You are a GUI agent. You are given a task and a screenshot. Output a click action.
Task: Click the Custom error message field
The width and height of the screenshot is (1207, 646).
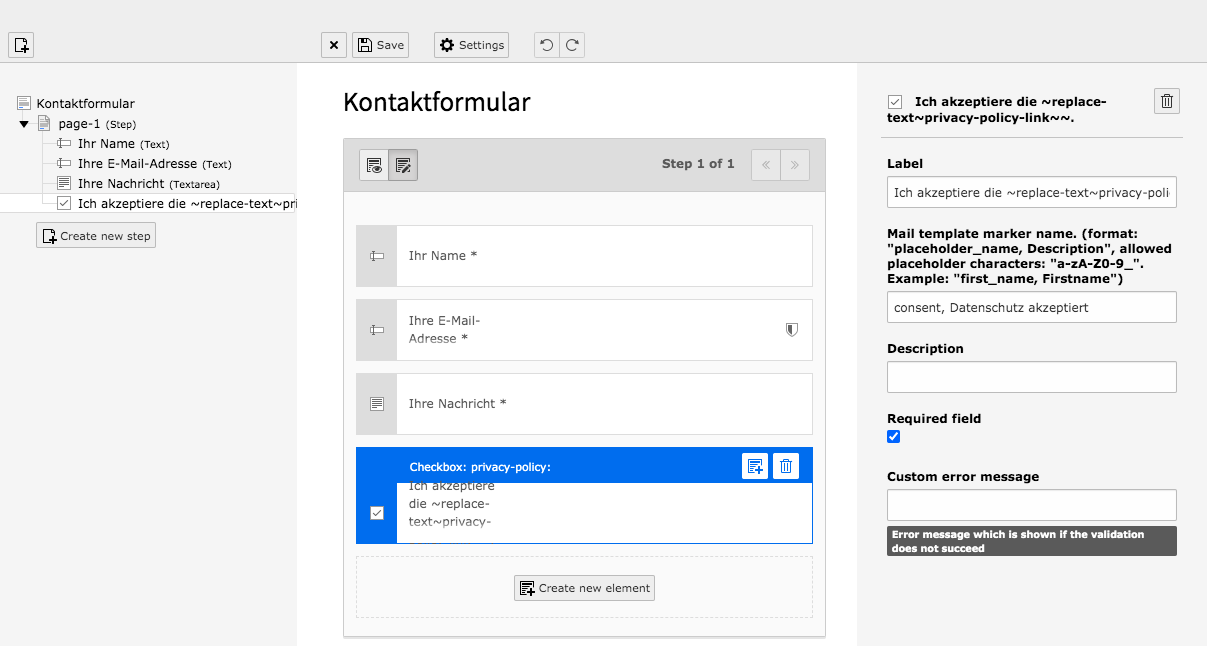(1032, 505)
